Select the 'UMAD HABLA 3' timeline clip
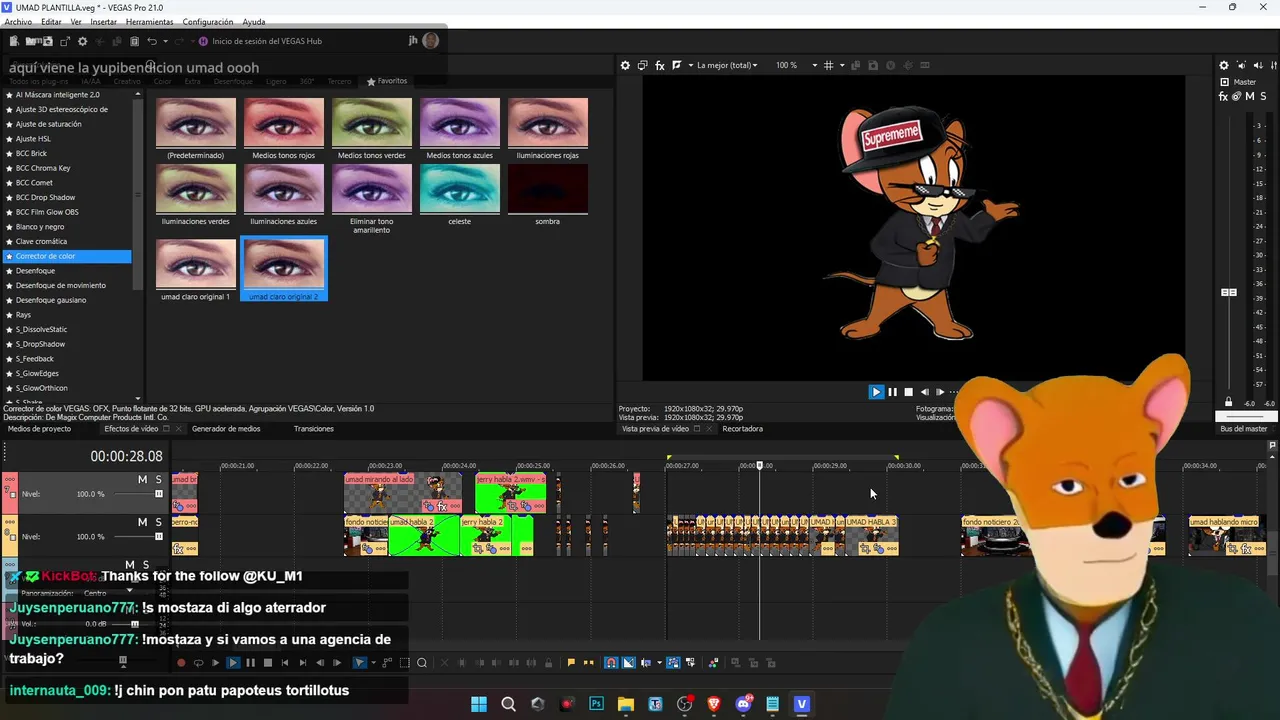1280x720 pixels. (x=871, y=535)
